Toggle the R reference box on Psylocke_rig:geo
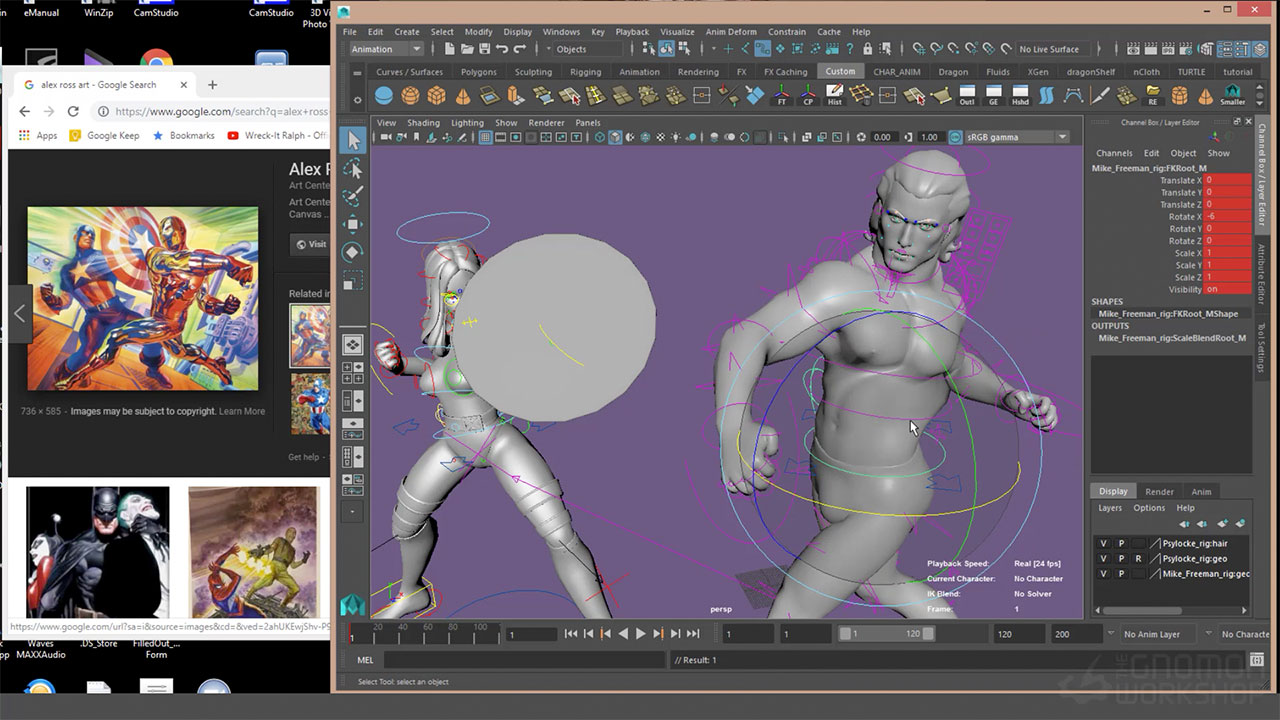Image resolution: width=1280 pixels, height=720 pixels. point(1138,559)
